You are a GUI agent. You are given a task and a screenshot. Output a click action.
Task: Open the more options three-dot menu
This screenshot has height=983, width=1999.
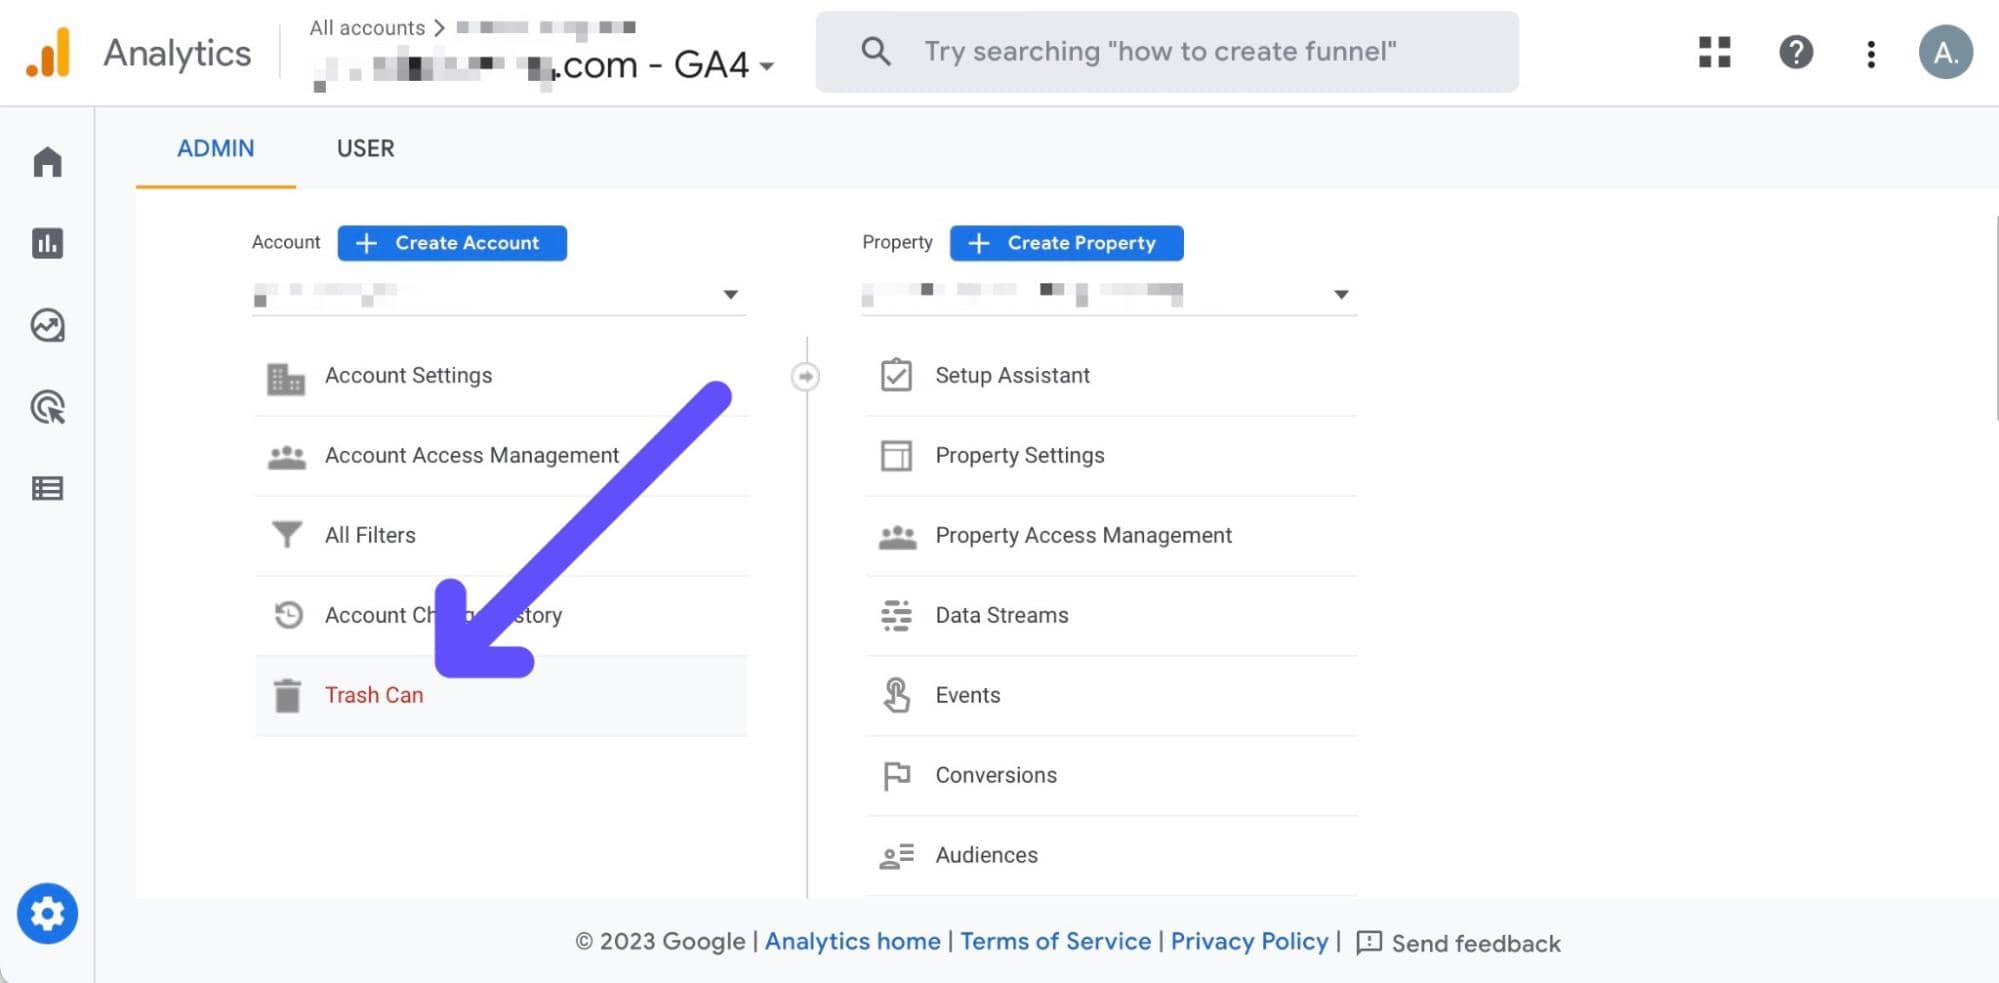click(x=1870, y=53)
